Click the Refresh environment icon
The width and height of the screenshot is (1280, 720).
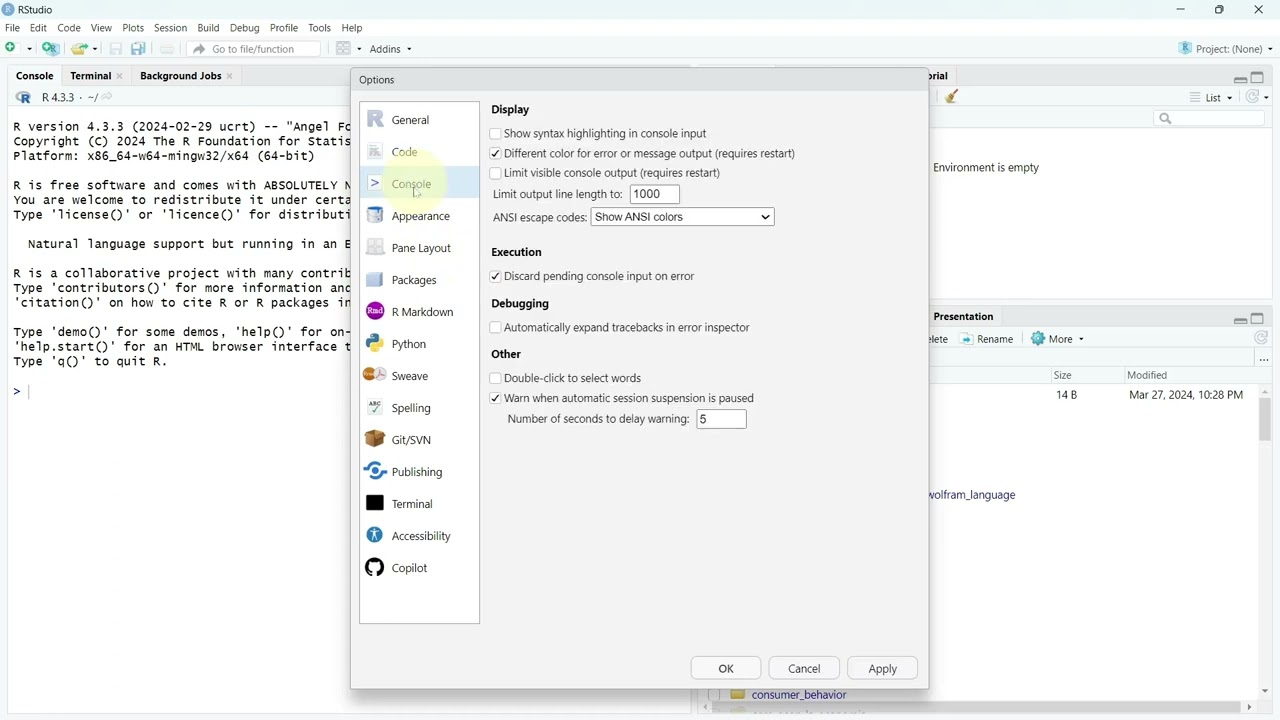1254,97
